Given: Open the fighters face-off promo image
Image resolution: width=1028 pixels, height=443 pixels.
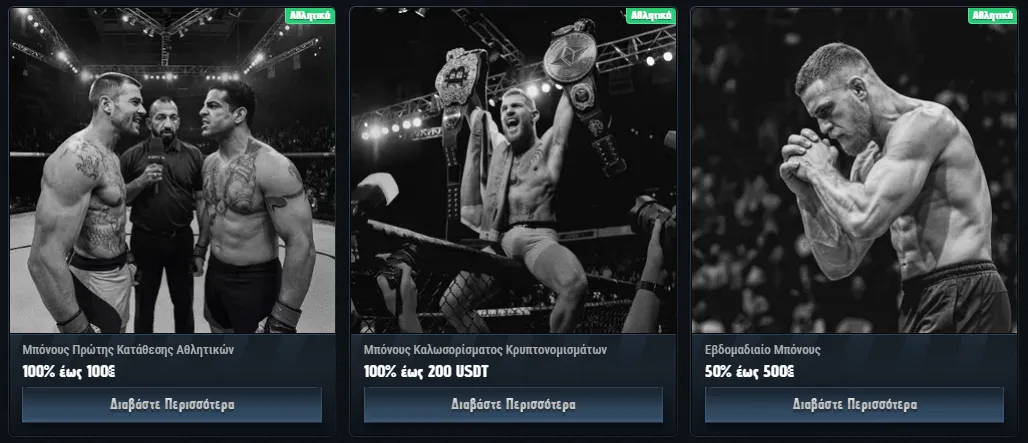Looking at the screenshot, I should (x=172, y=170).
